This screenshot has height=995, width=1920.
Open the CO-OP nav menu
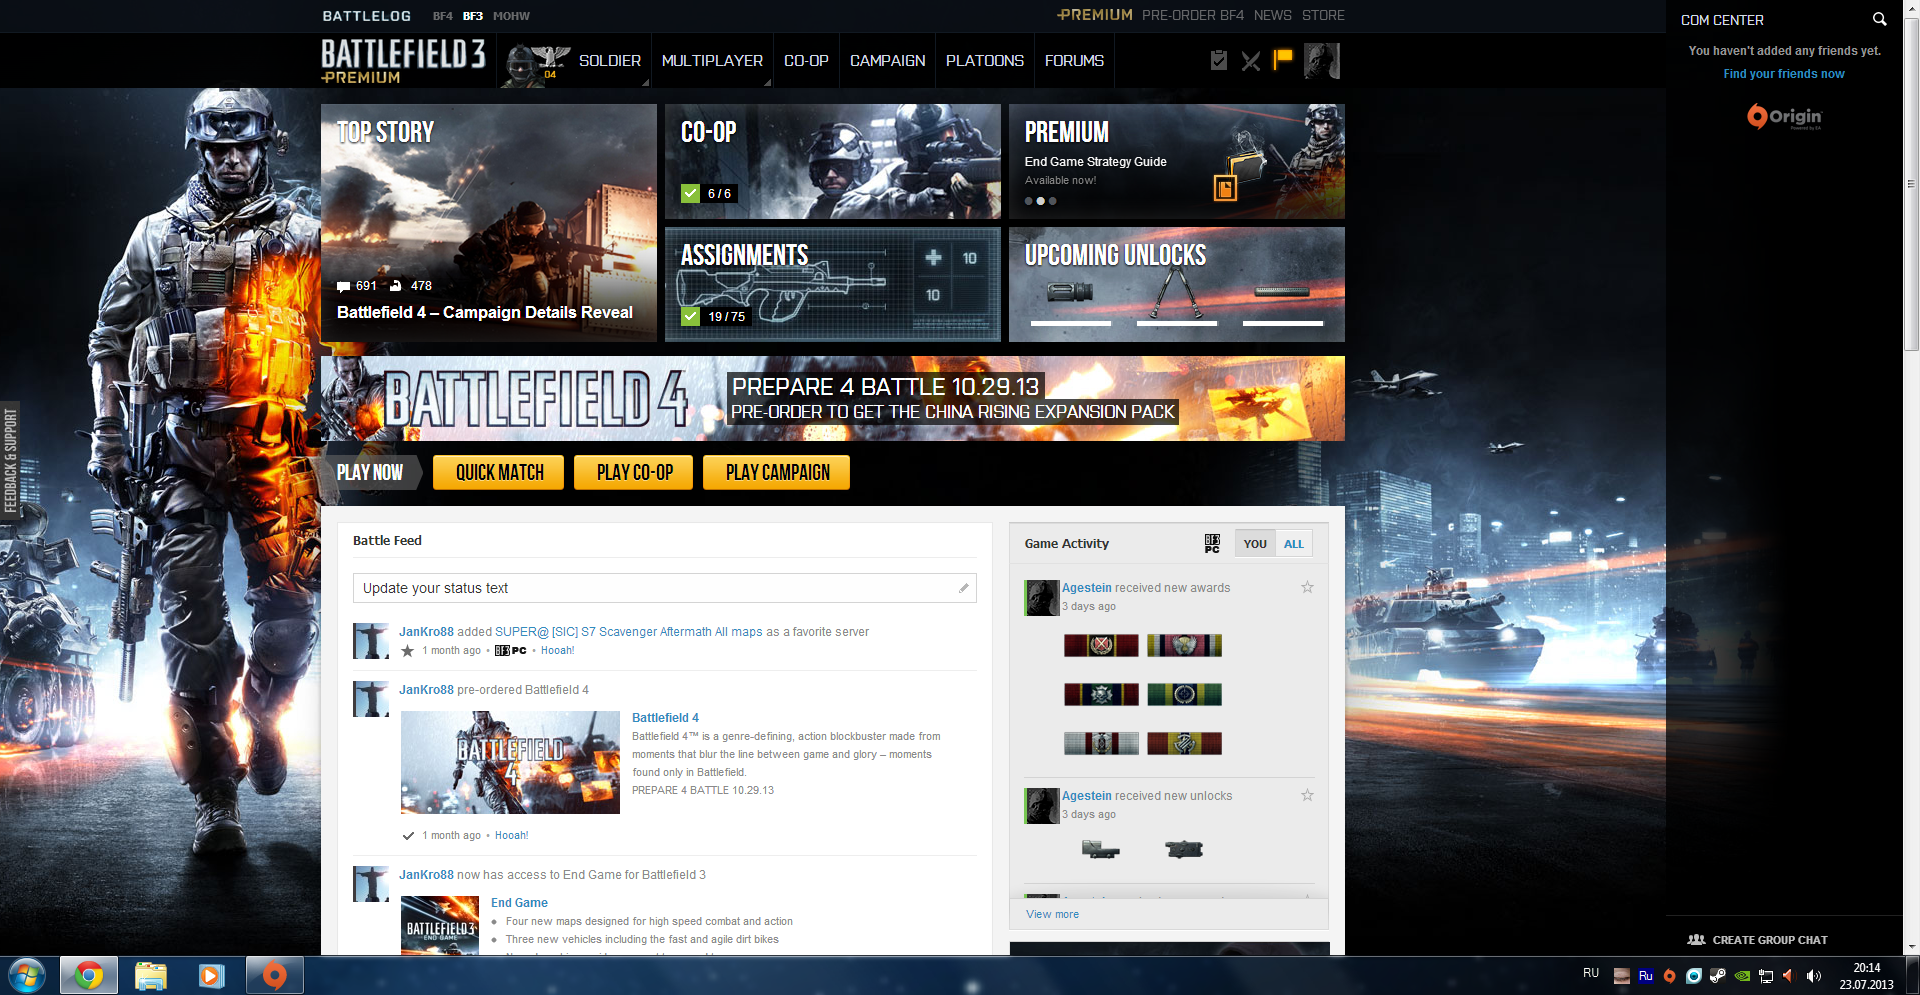pos(806,61)
